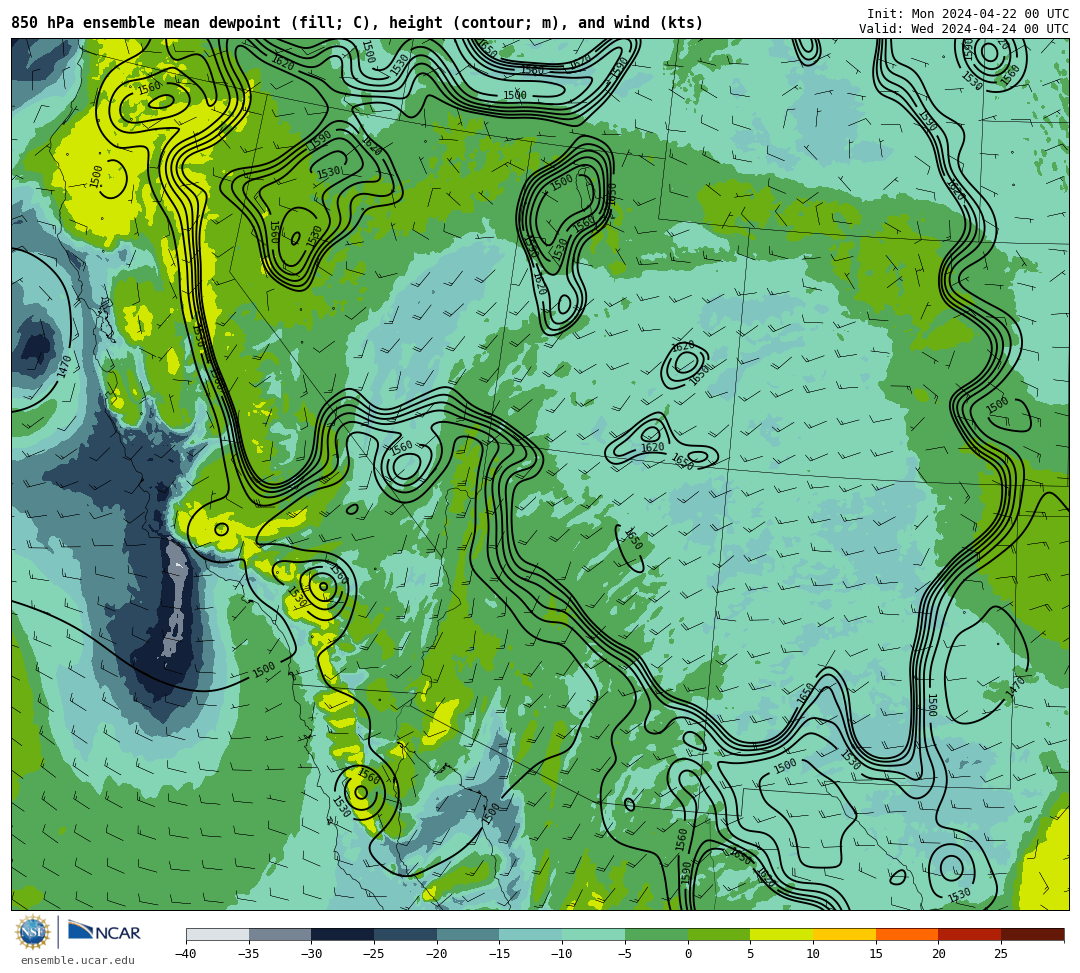Screen dimensions: 1080x973
Task: Click the amber 10 to 15 swatch
Action: click(x=844, y=934)
